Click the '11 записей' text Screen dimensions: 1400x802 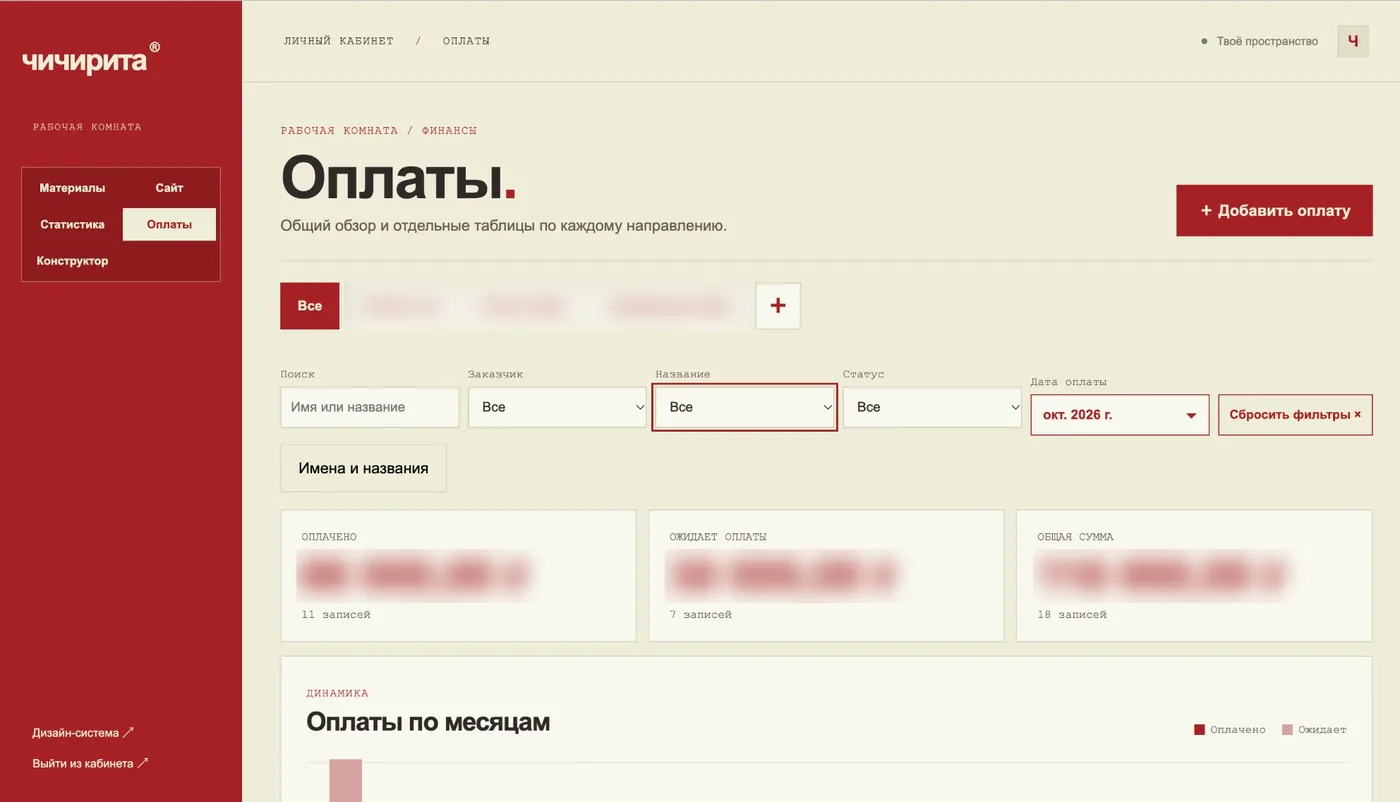336,615
